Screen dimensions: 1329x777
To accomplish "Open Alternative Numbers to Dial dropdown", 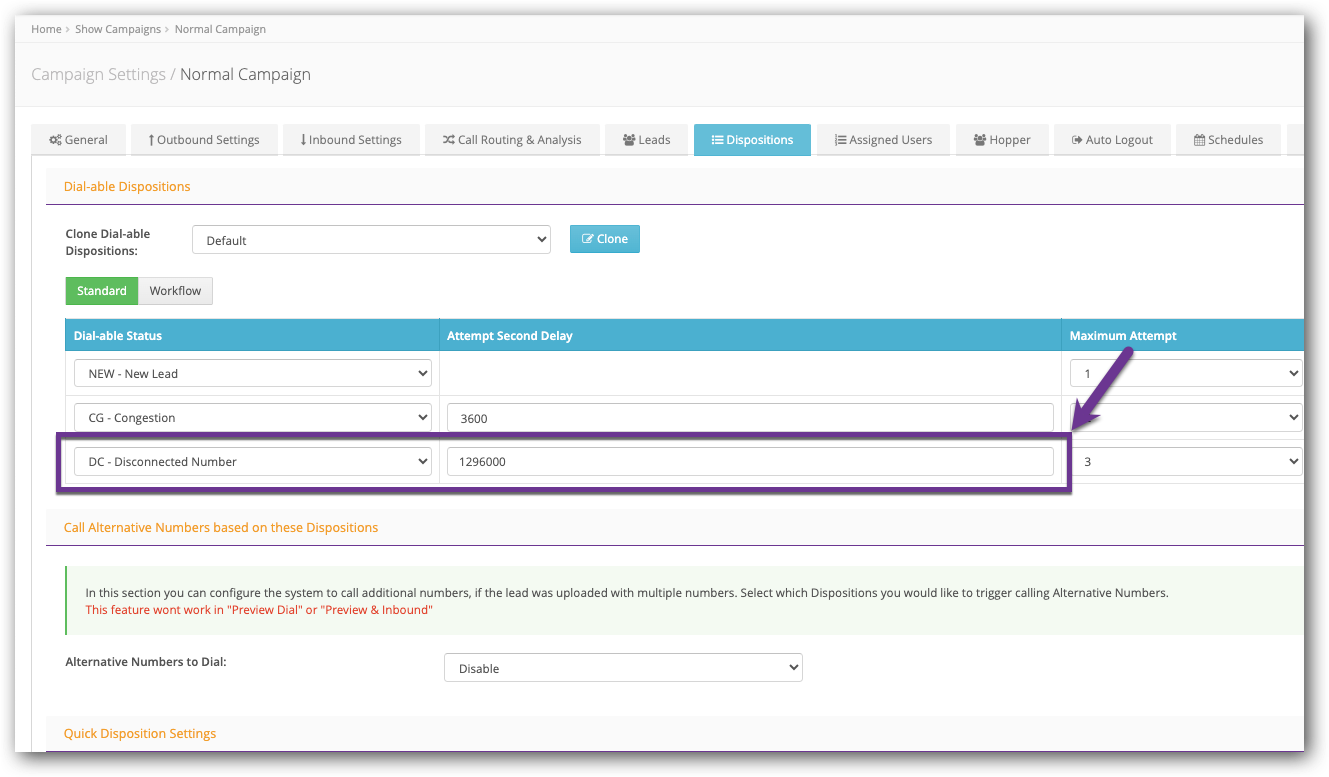I will 623,668.
